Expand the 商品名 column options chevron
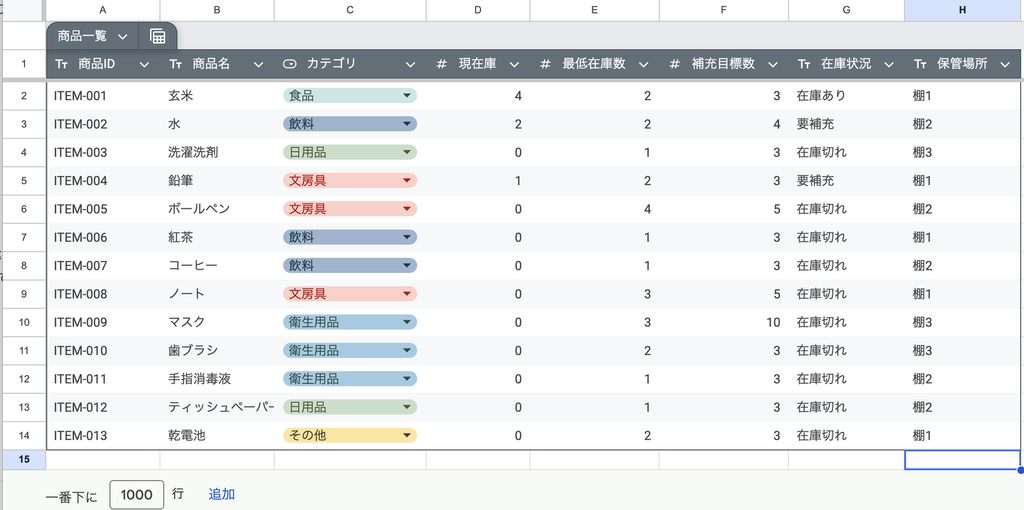The width and height of the screenshot is (1024, 510). point(259,65)
